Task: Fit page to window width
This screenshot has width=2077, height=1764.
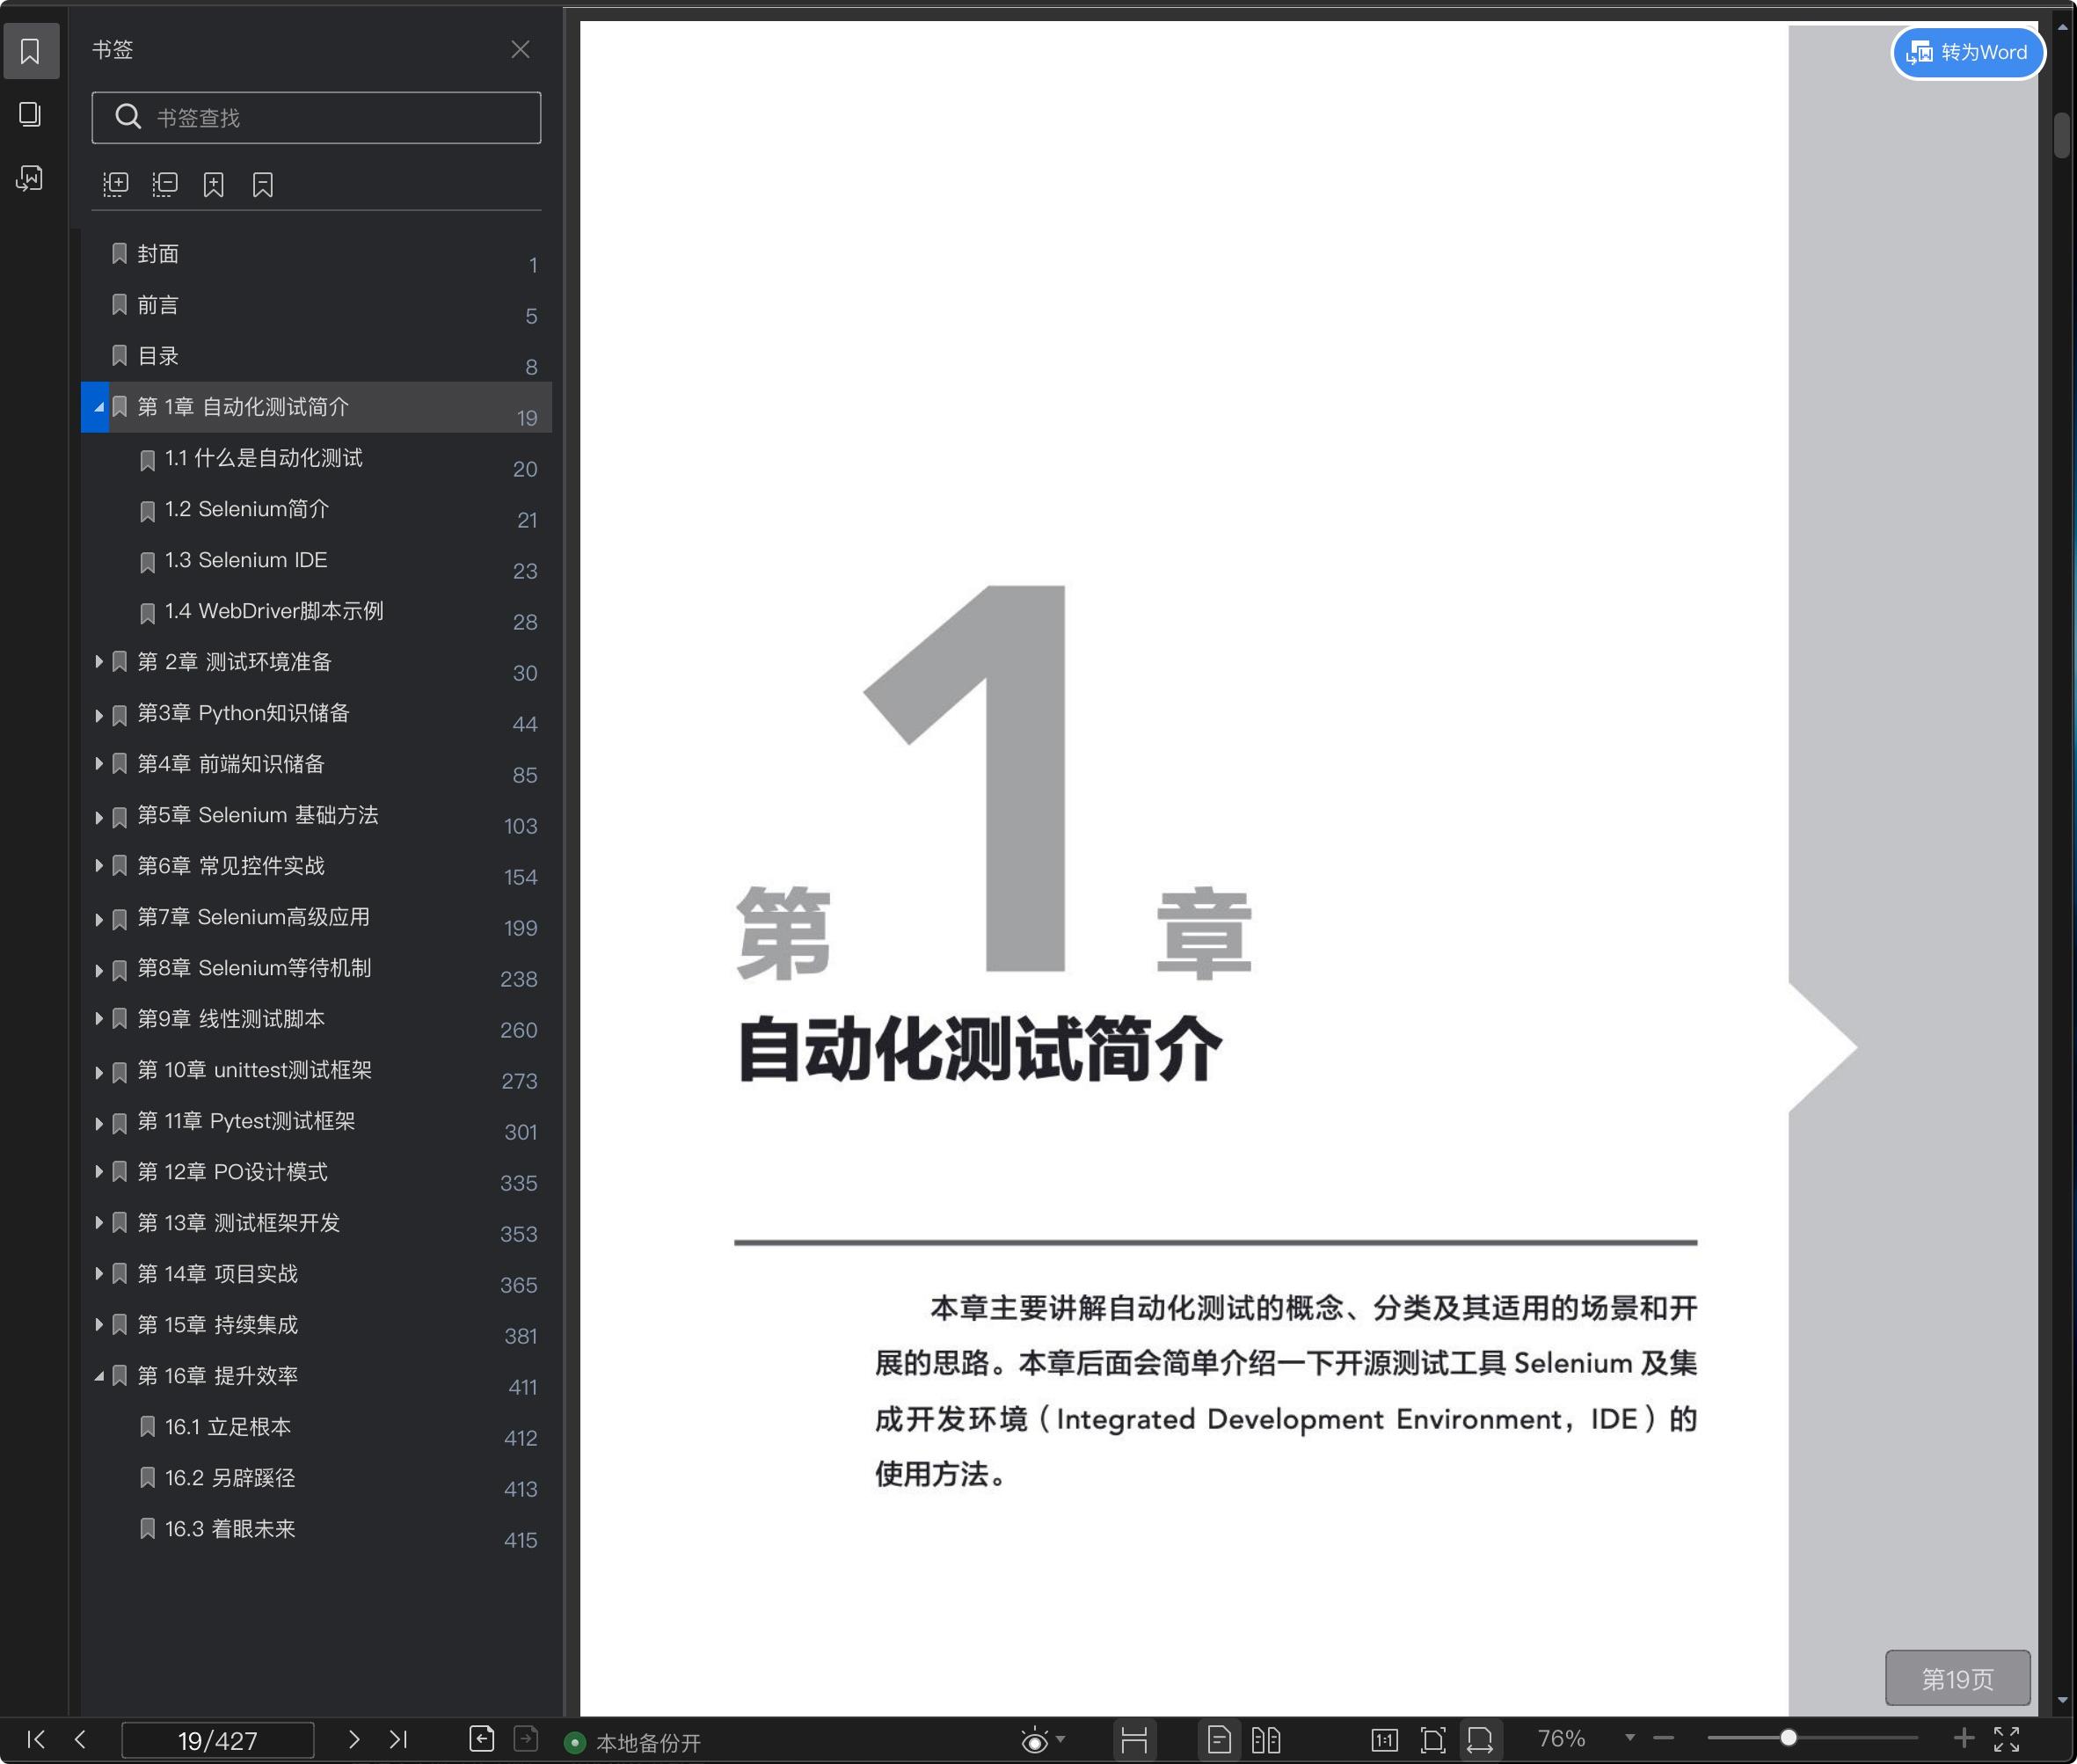Action: coord(1480,1740)
